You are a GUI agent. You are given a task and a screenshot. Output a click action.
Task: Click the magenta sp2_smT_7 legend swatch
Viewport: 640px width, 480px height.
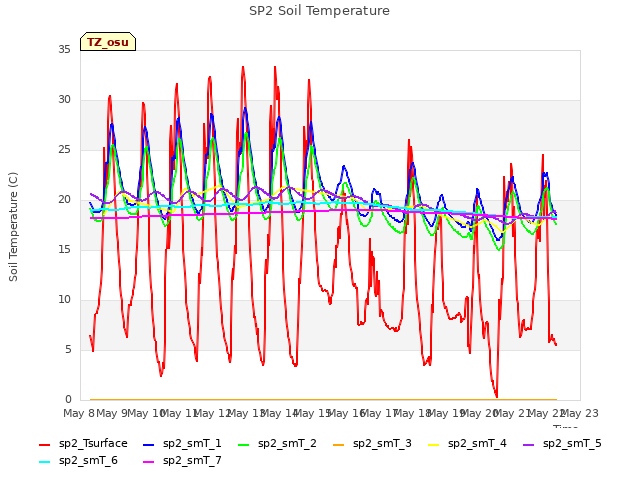click(x=149, y=462)
